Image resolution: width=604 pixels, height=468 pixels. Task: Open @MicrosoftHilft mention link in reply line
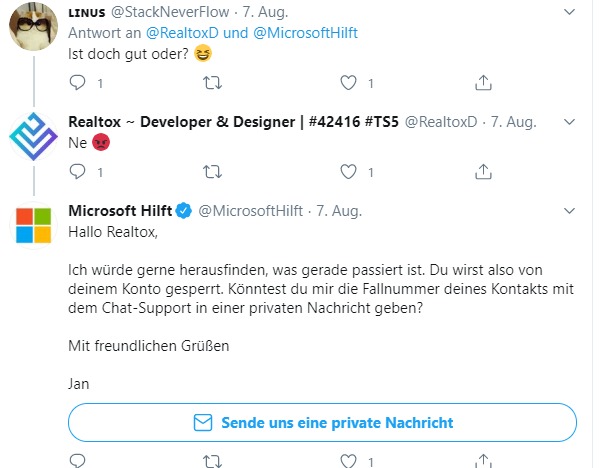305,33
